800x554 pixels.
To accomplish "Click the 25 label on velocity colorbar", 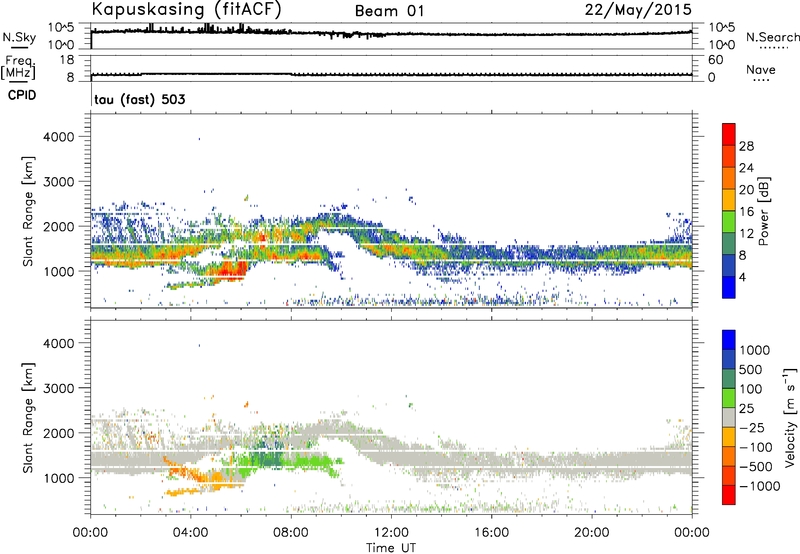I will pyautogui.click(x=747, y=408).
